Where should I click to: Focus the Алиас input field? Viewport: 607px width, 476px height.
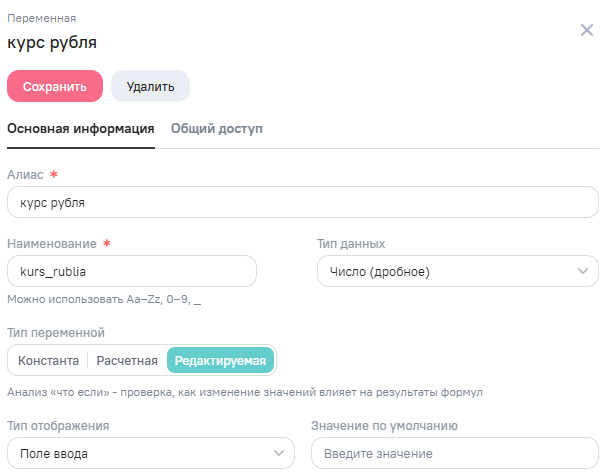pos(303,202)
